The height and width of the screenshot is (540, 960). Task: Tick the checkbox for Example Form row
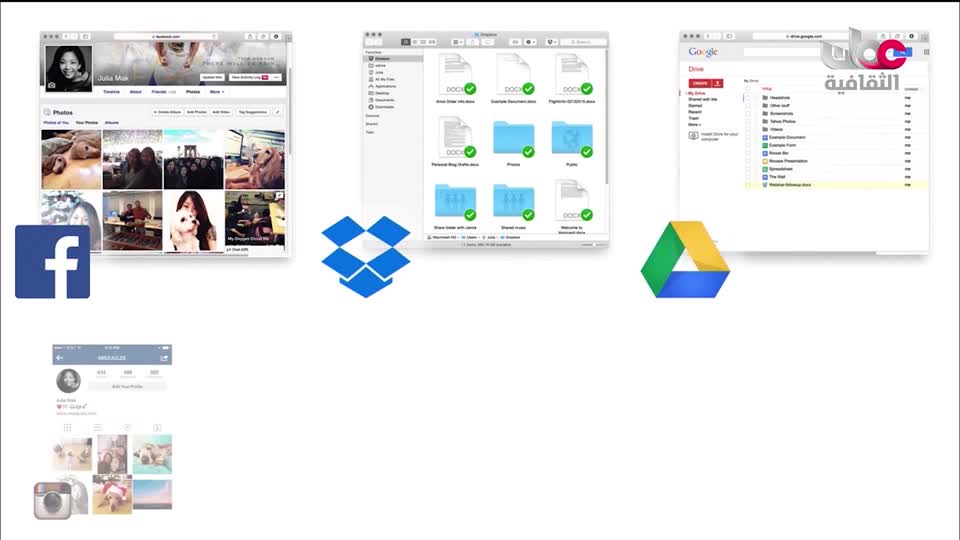pos(748,145)
